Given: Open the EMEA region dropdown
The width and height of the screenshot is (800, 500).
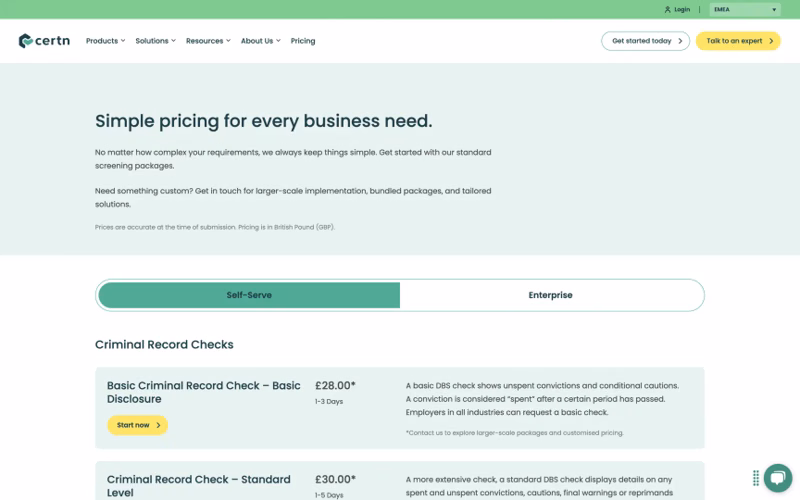Looking at the screenshot, I should (x=744, y=10).
